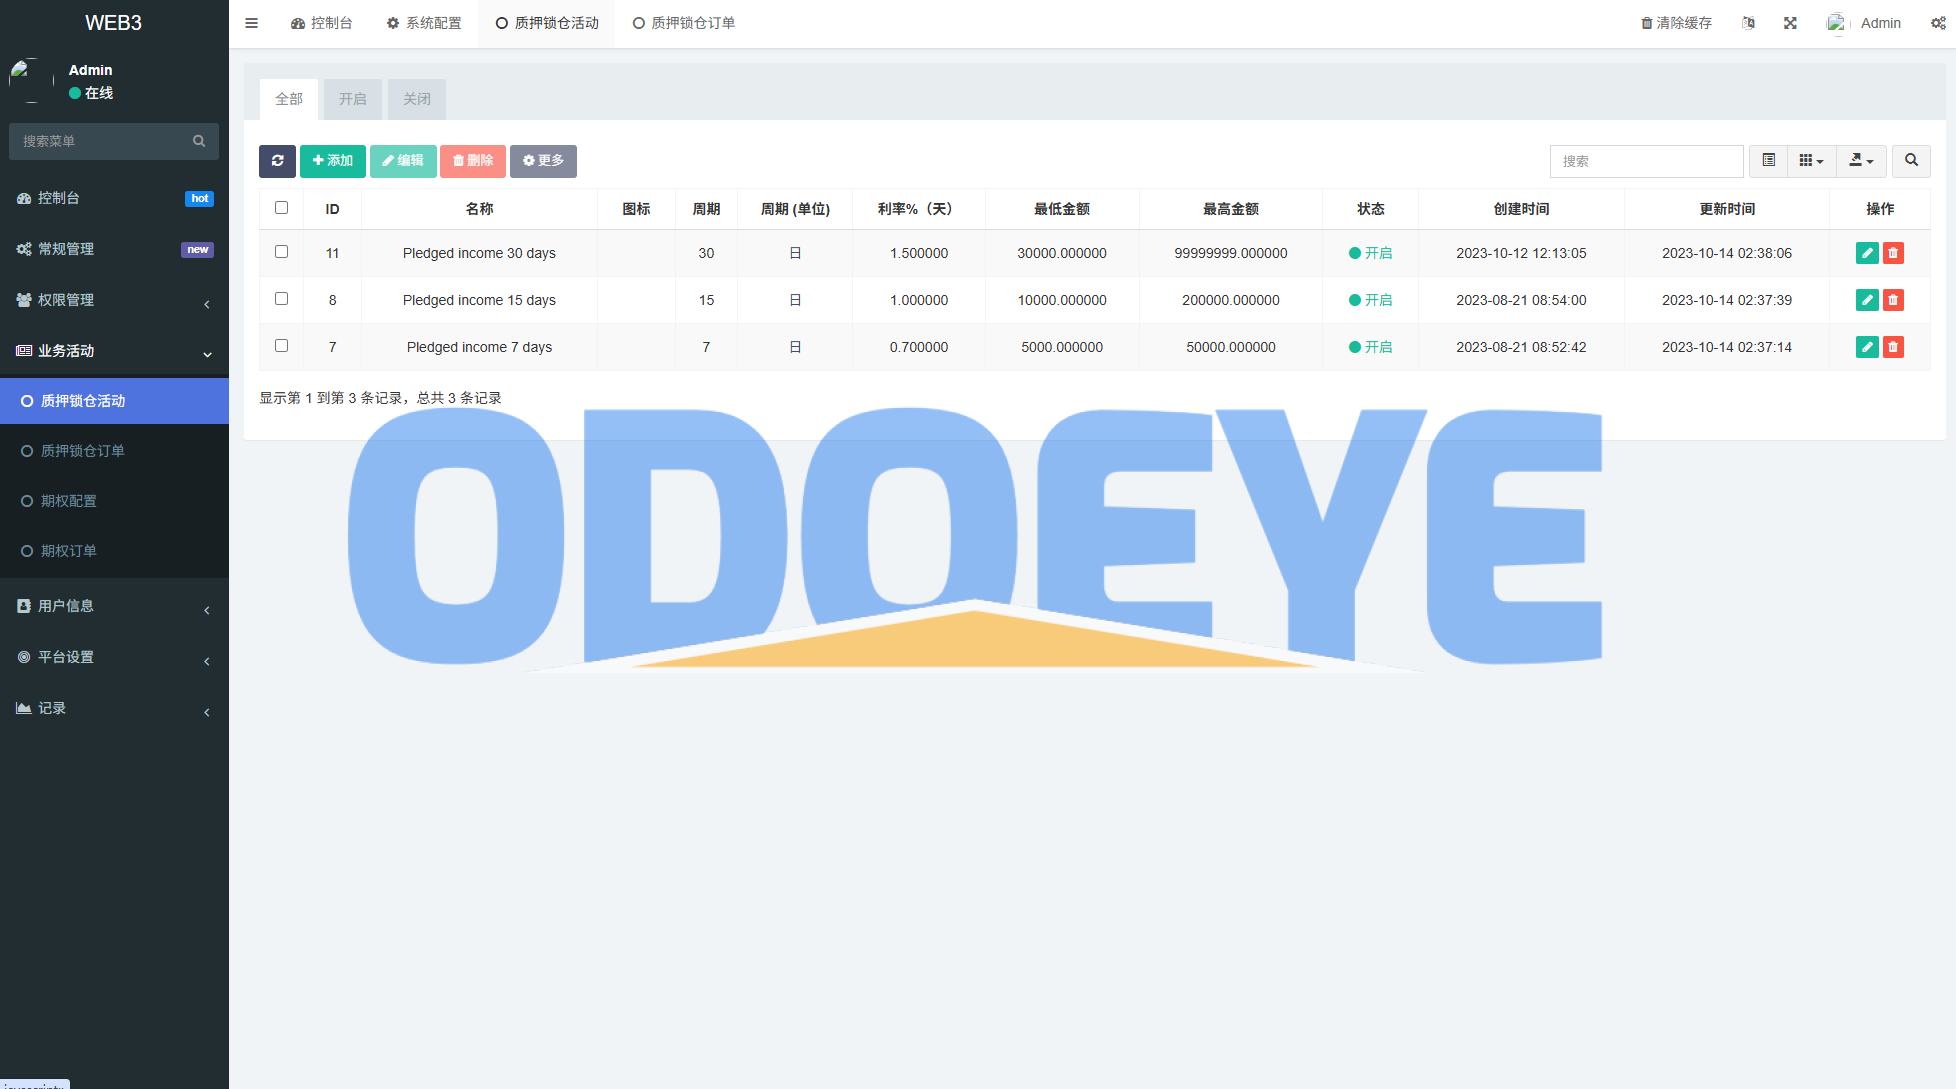Click the green 添加 add button
Screen dimensions: 1956x1089
click(332, 161)
